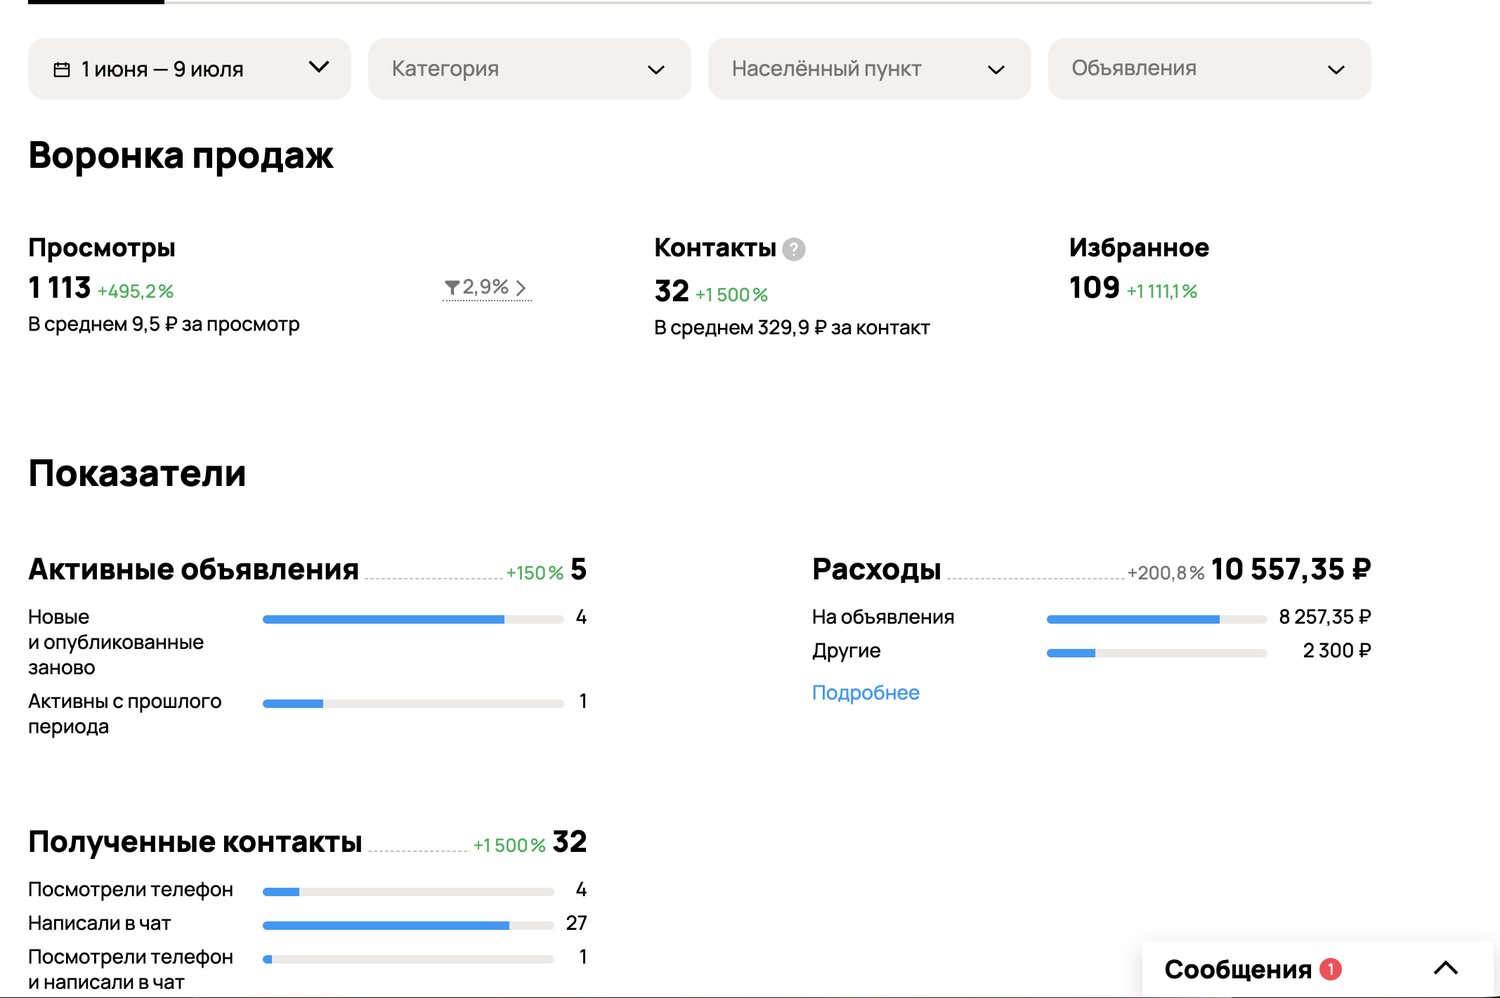This screenshot has width=1500, height=998.
Task: Click the Показатели heading
Action: [x=137, y=473]
